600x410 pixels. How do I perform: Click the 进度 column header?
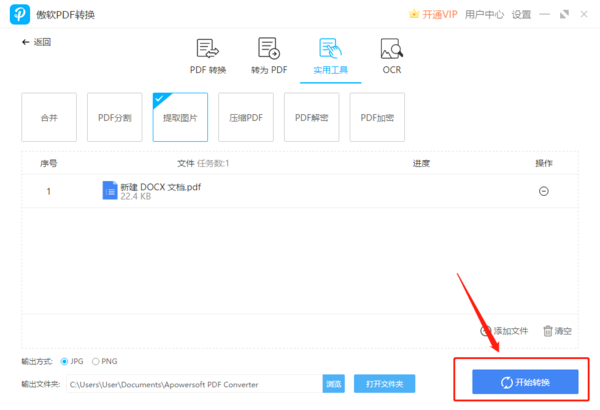[421, 163]
